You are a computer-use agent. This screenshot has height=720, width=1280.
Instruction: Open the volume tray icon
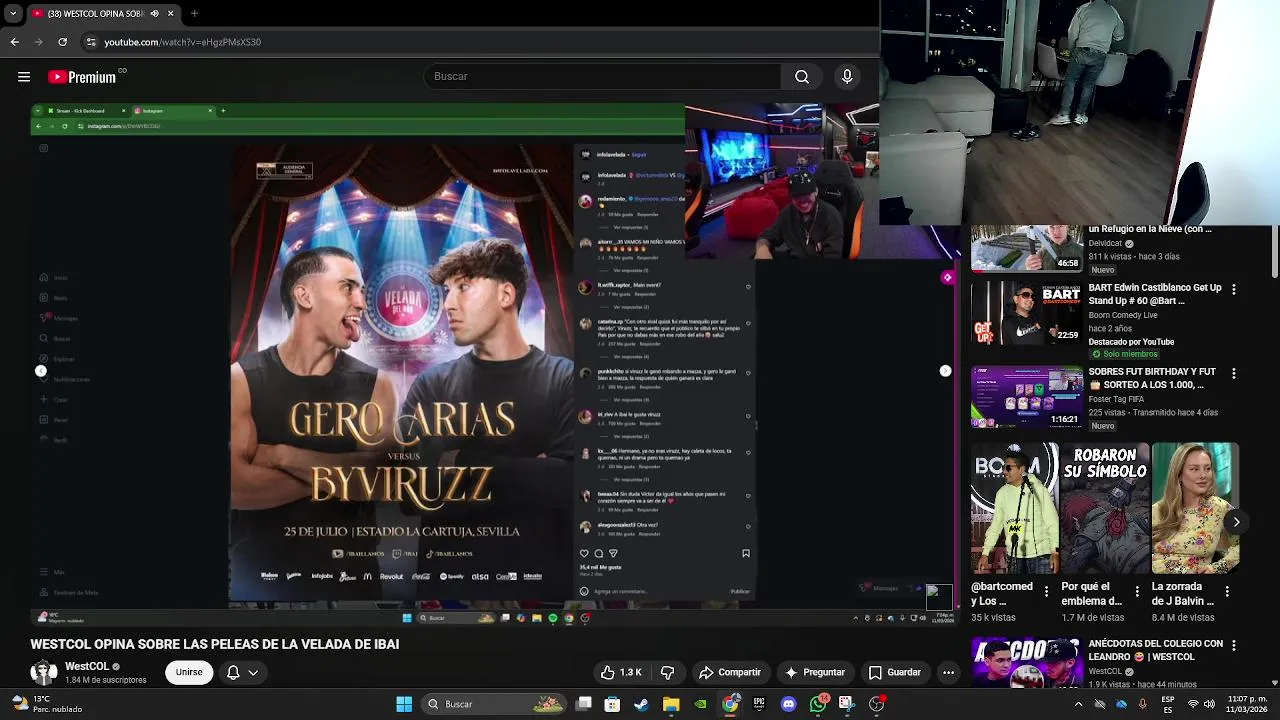coord(1210,704)
